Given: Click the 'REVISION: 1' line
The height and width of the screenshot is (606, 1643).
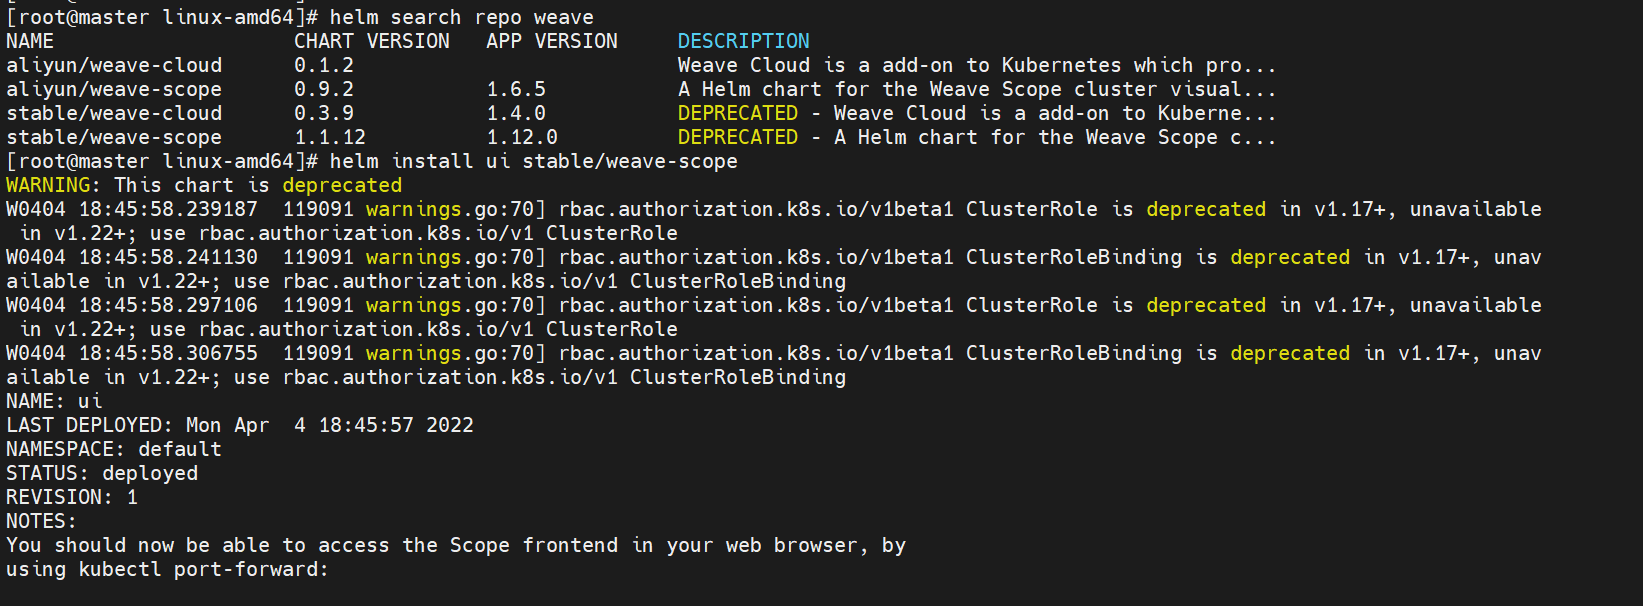Looking at the screenshot, I should pos(72,497).
